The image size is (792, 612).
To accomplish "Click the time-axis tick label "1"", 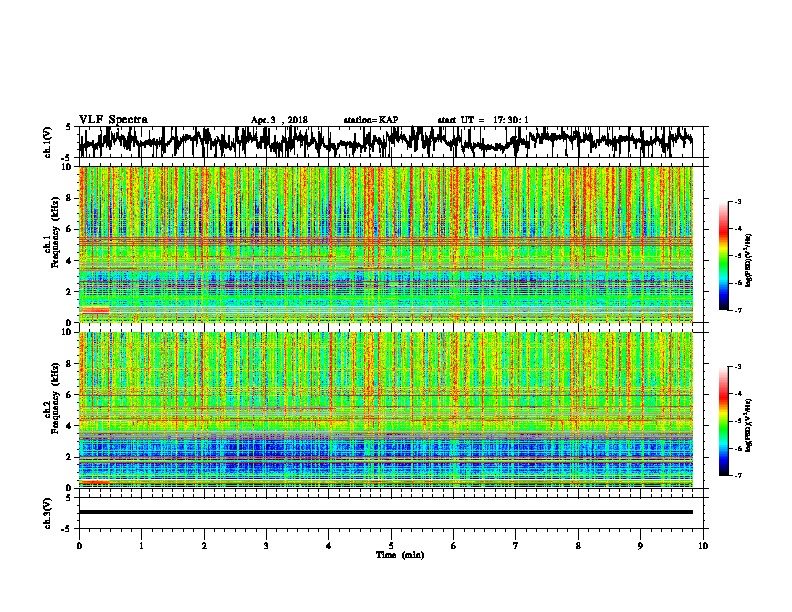I will point(141,545).
